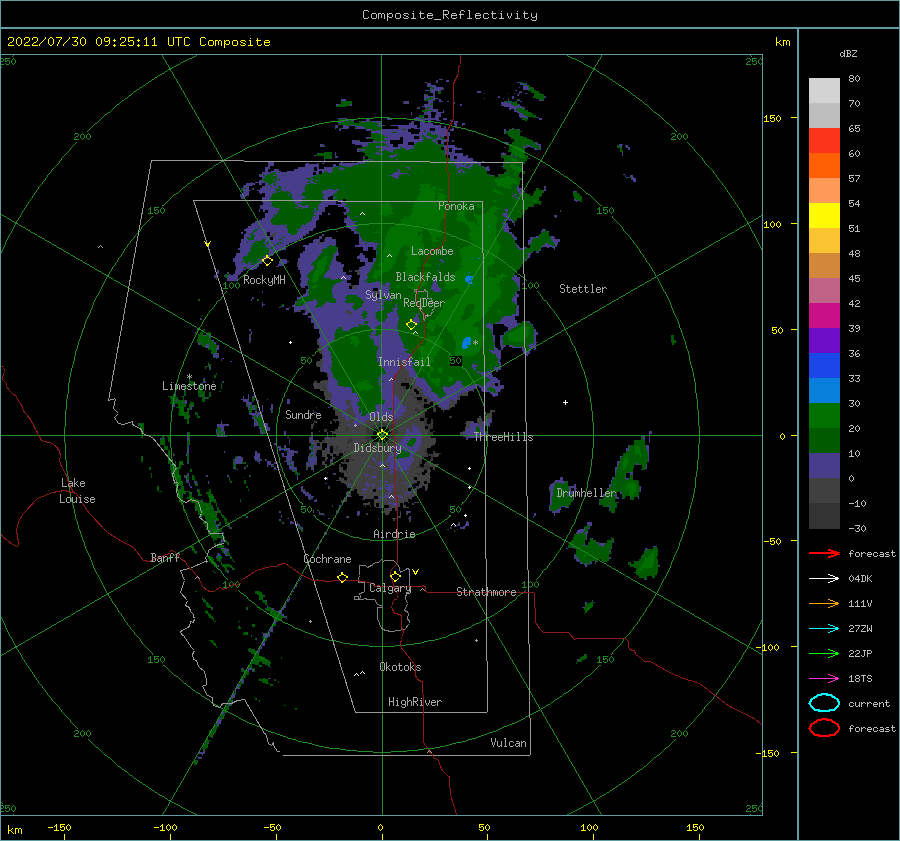
Task: Click the RedDeer city label
Action: pyautogui.click(x=424, y=303)
